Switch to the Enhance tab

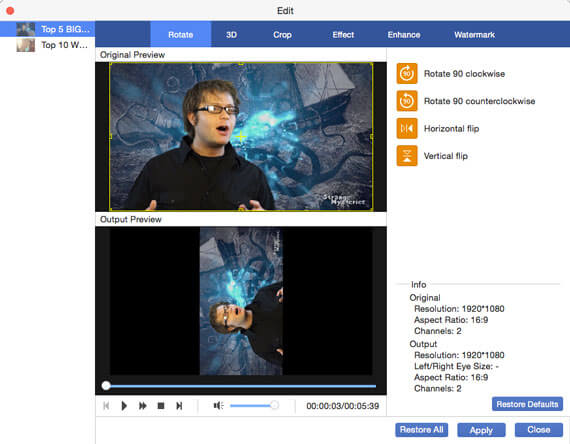(x=404, y=35)
